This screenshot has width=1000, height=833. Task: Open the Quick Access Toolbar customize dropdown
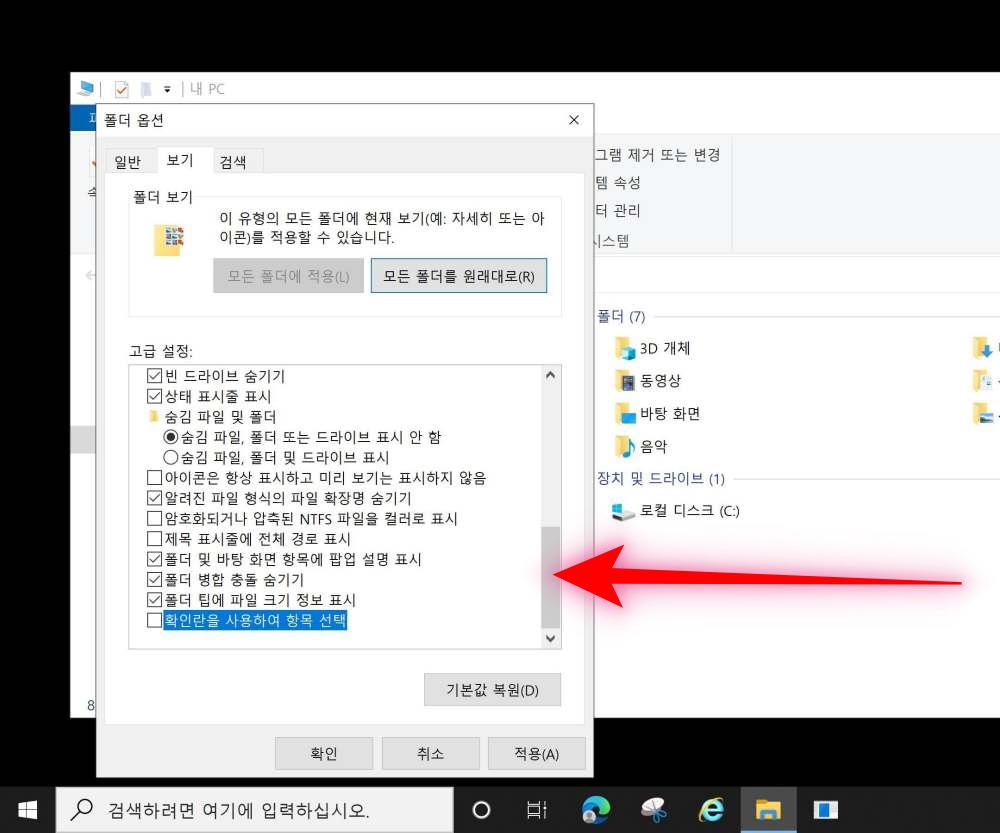[167, 90]
